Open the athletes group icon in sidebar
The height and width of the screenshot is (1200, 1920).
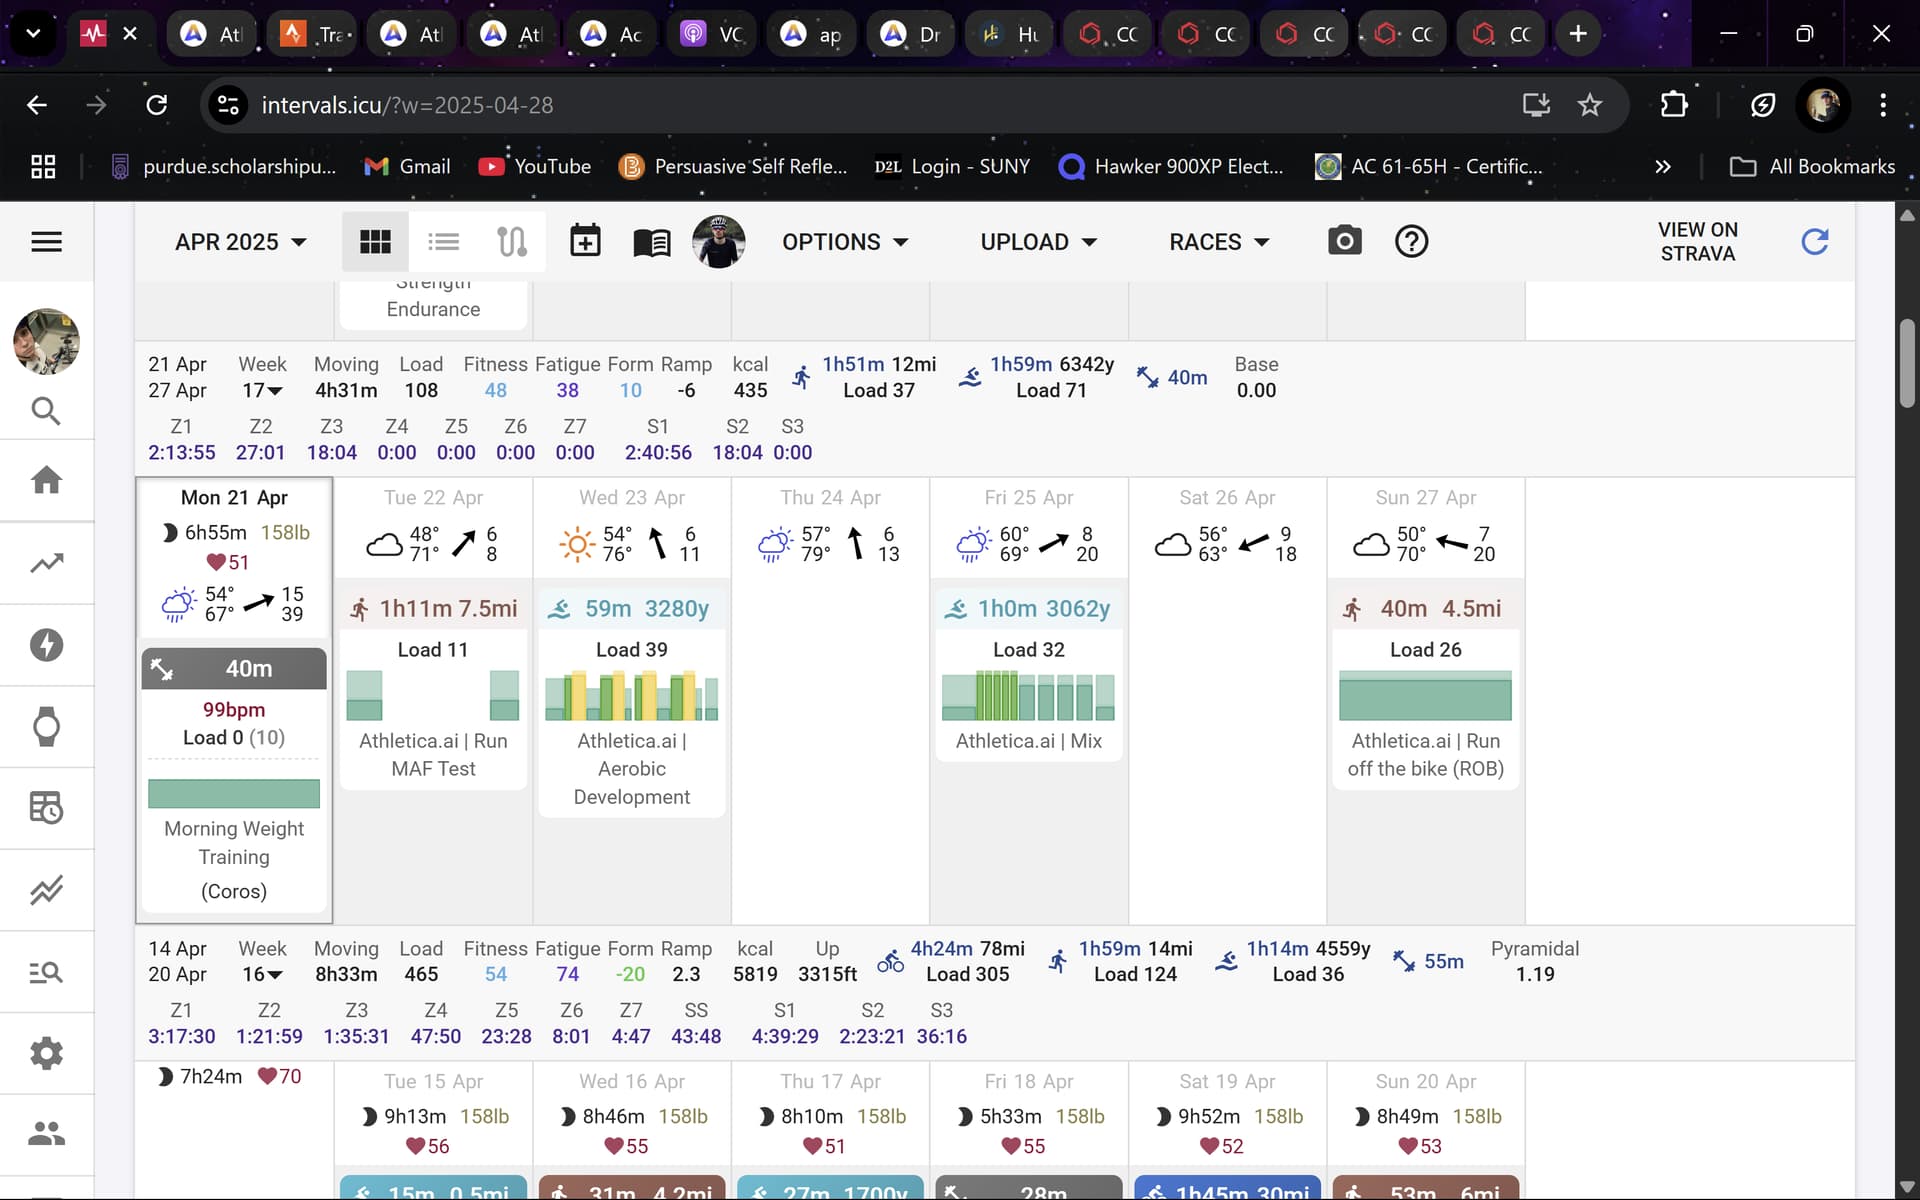tap(46, 1133)
